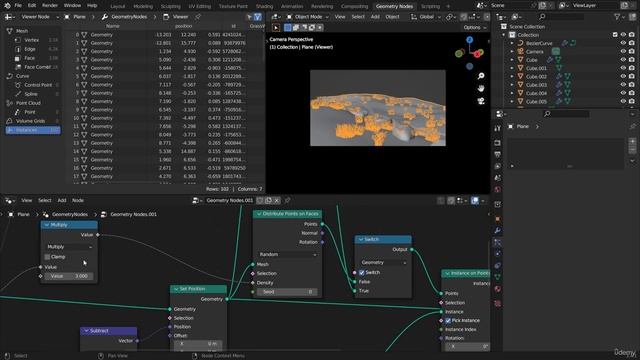Collapse the Collection in outliner
640x360 pixels.
[504, 35]
